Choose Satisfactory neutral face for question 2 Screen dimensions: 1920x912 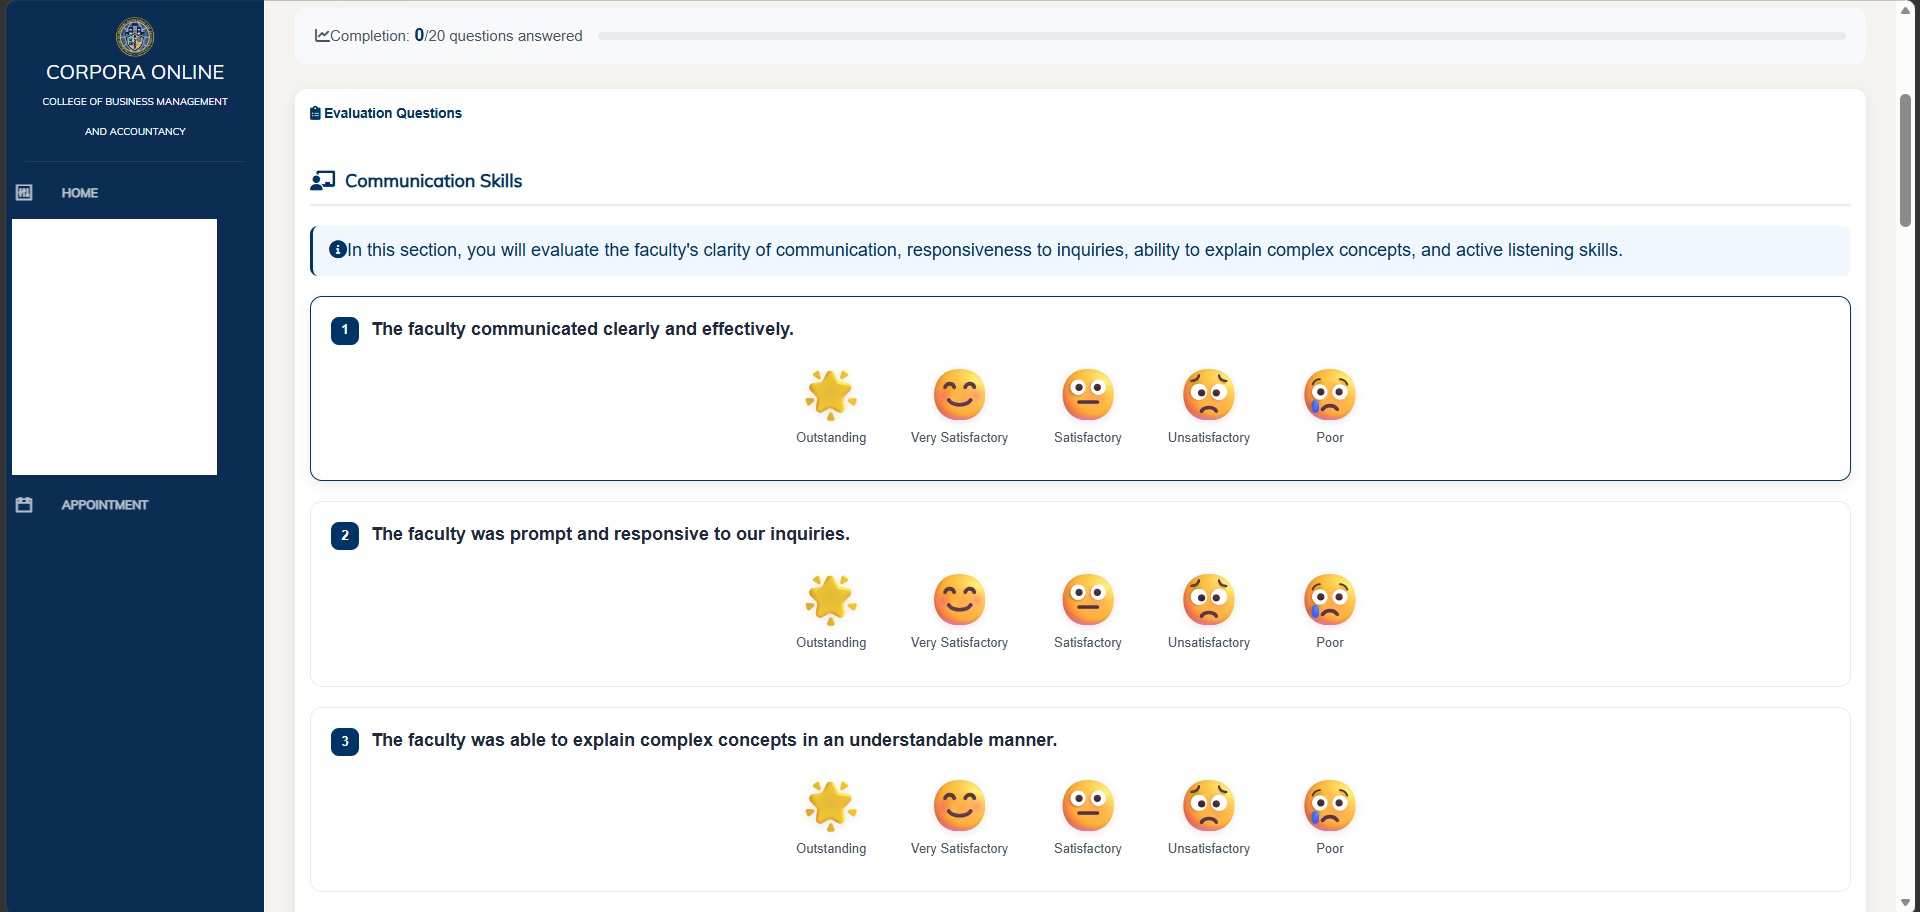pos(1088,599)
